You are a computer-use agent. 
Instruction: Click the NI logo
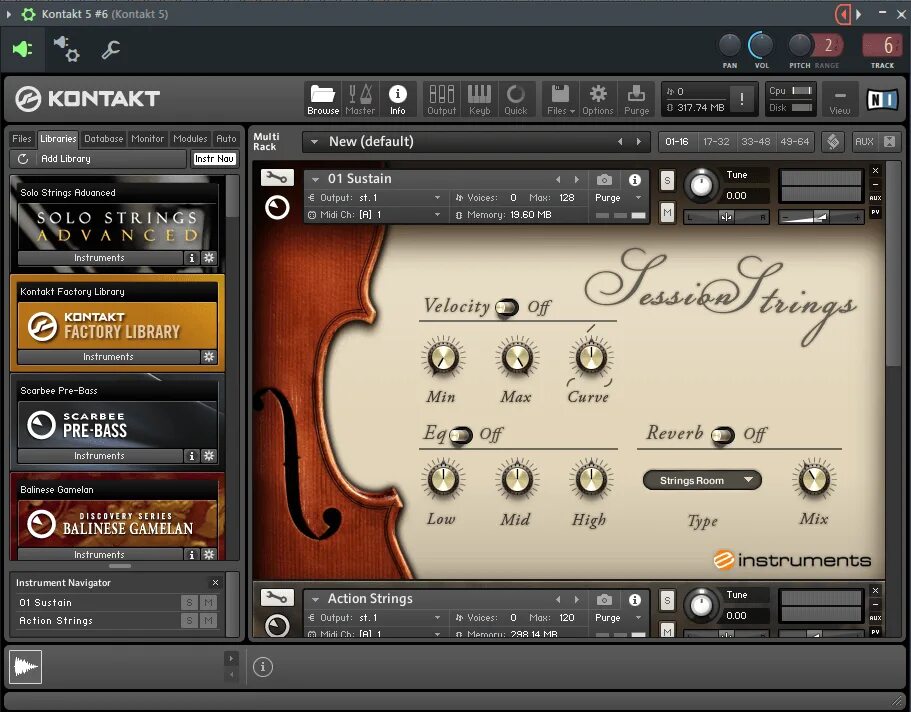click(882, 99)
